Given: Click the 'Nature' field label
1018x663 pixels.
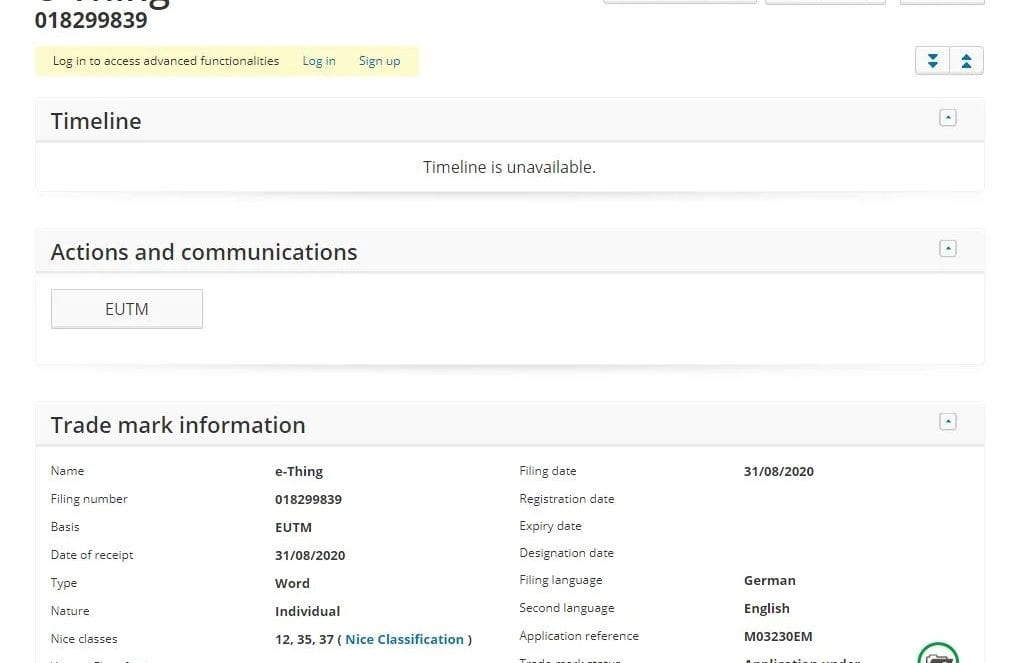Looking at the screenshot, I should click(70, 610).
